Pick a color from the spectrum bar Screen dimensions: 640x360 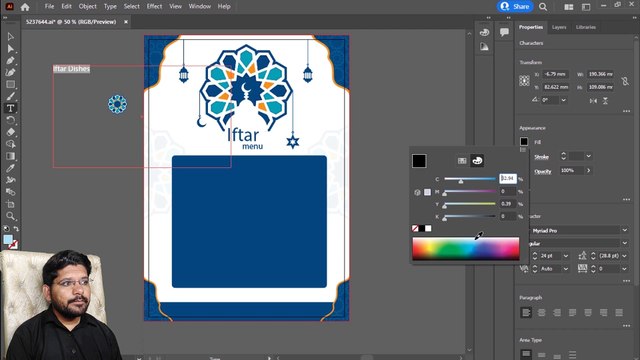466,248
